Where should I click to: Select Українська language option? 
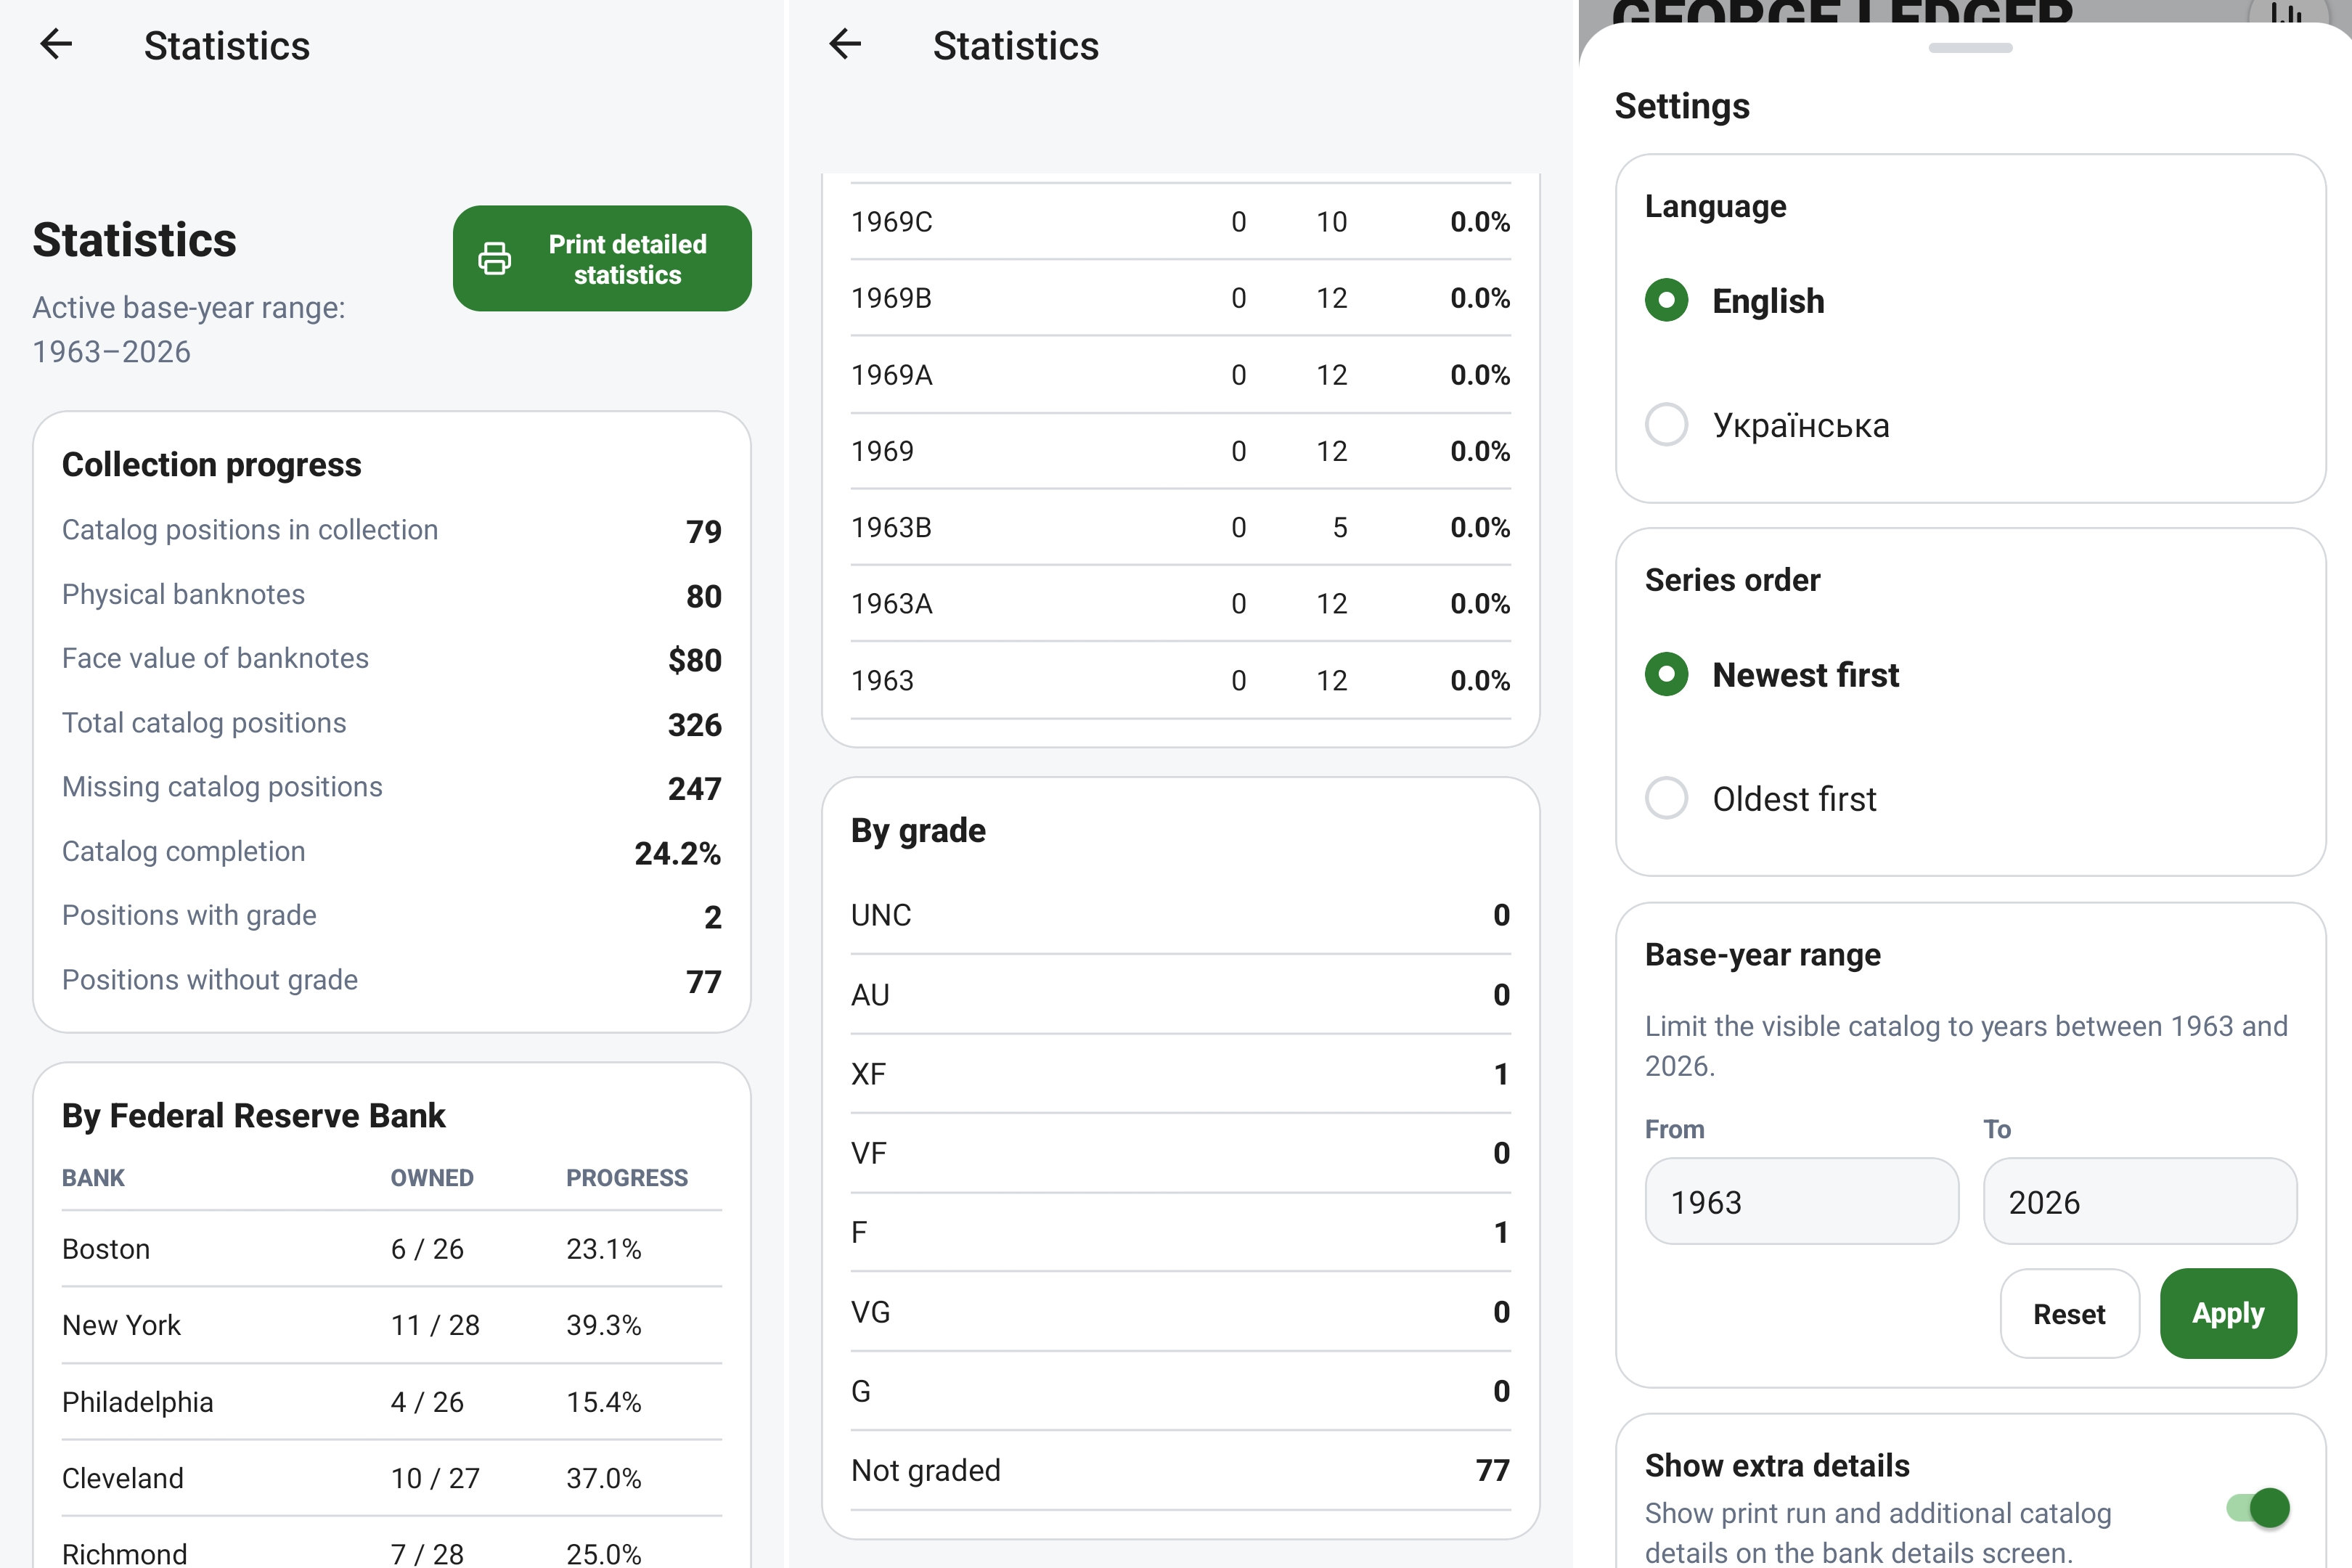1767,425
